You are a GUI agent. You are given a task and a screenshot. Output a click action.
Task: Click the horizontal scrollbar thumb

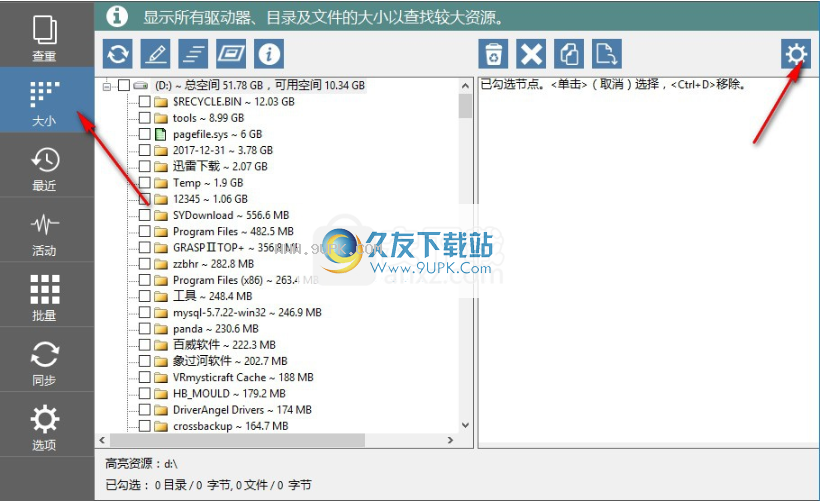tap(237, 440)
